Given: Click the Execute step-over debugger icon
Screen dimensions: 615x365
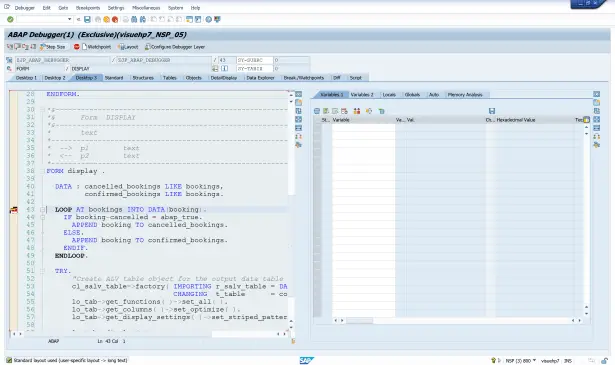Looking at the screenshot, I should click(18, 47).
